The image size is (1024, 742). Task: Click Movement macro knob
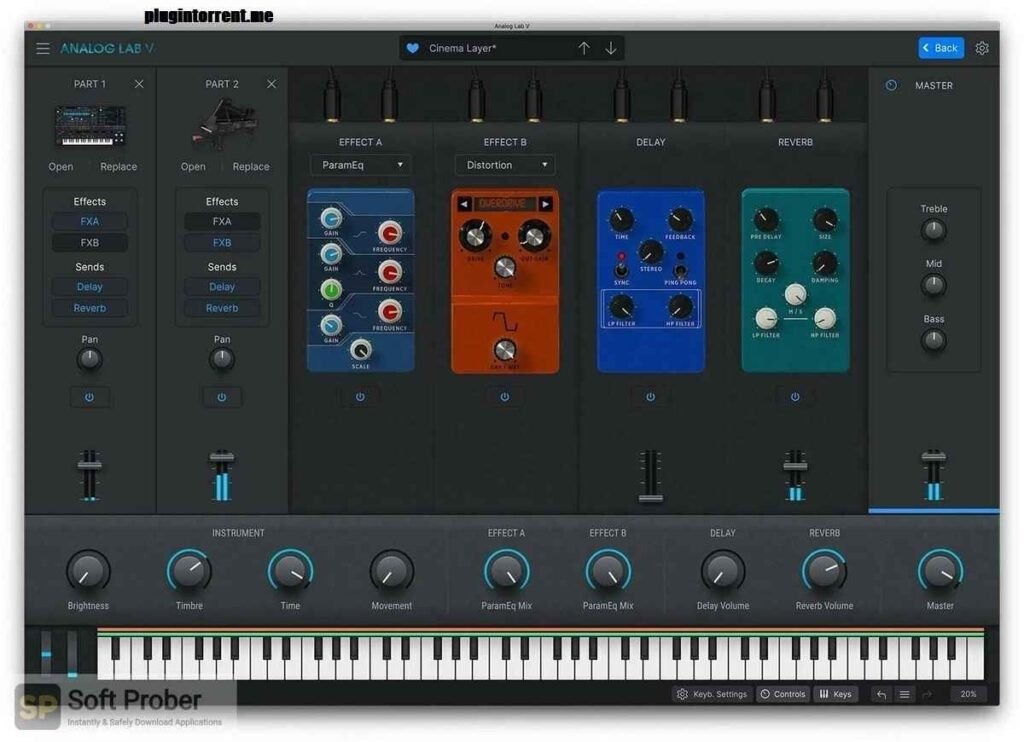[x=391, y=572]
